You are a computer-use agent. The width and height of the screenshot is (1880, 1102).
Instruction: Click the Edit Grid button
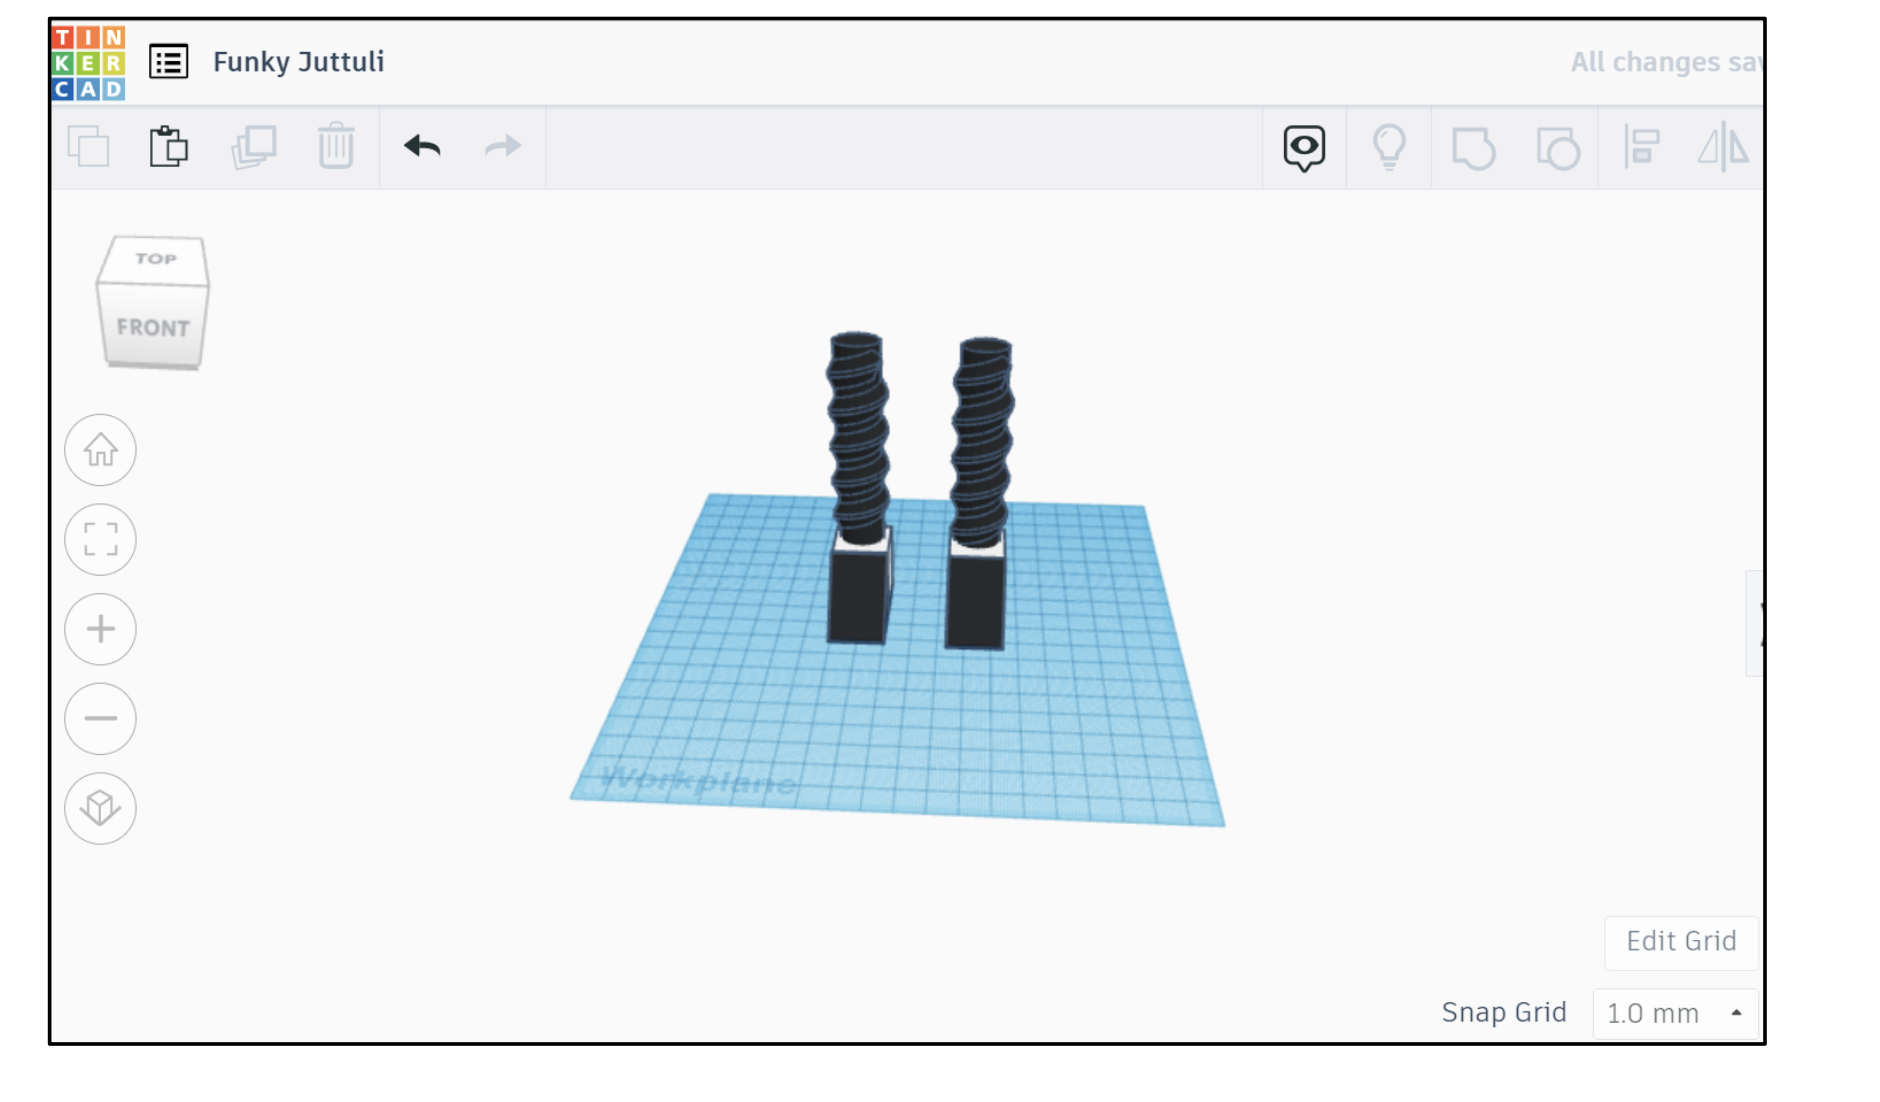1681,942
